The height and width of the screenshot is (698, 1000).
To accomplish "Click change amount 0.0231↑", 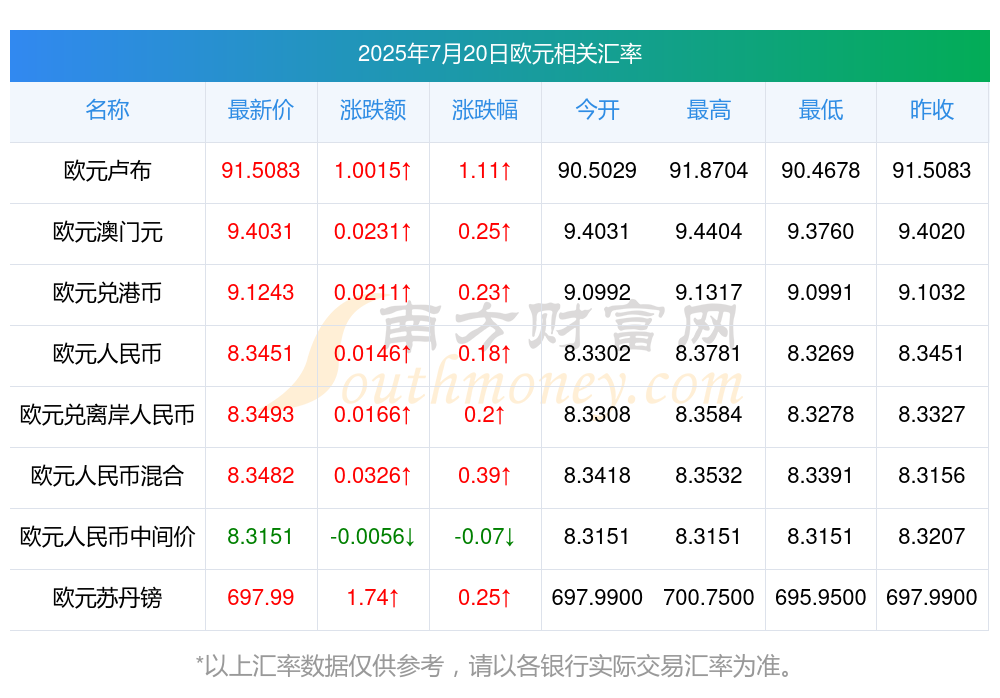I will pos(373,232).
